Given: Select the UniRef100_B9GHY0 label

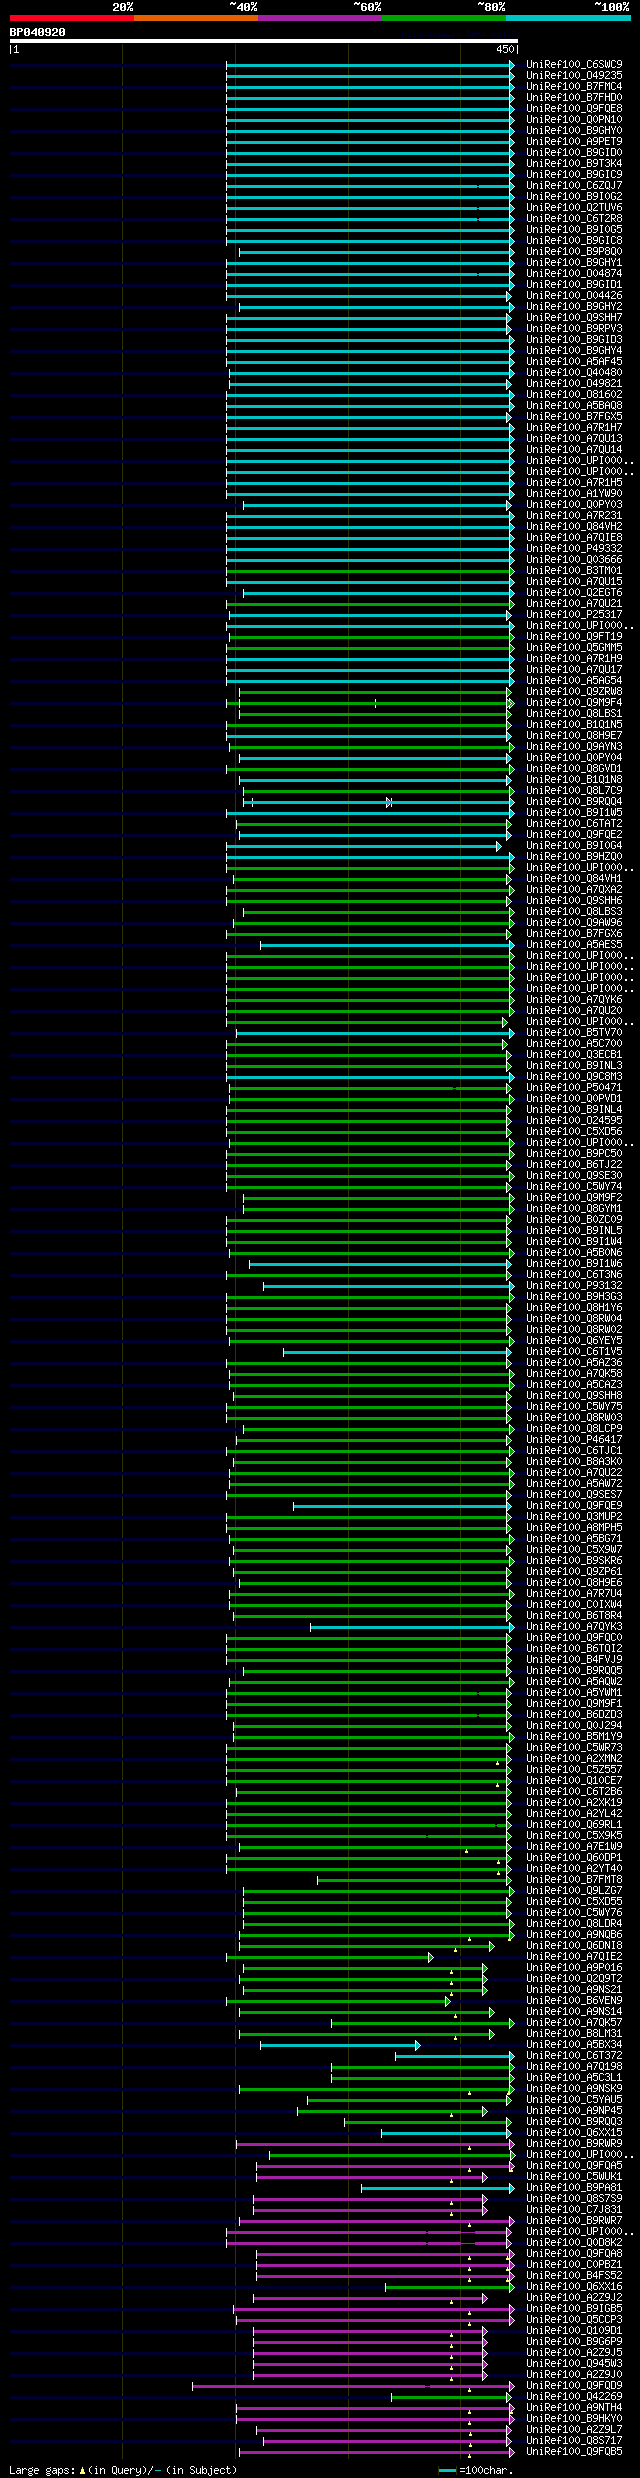Looking at the screenshot, I should [574, 130].
